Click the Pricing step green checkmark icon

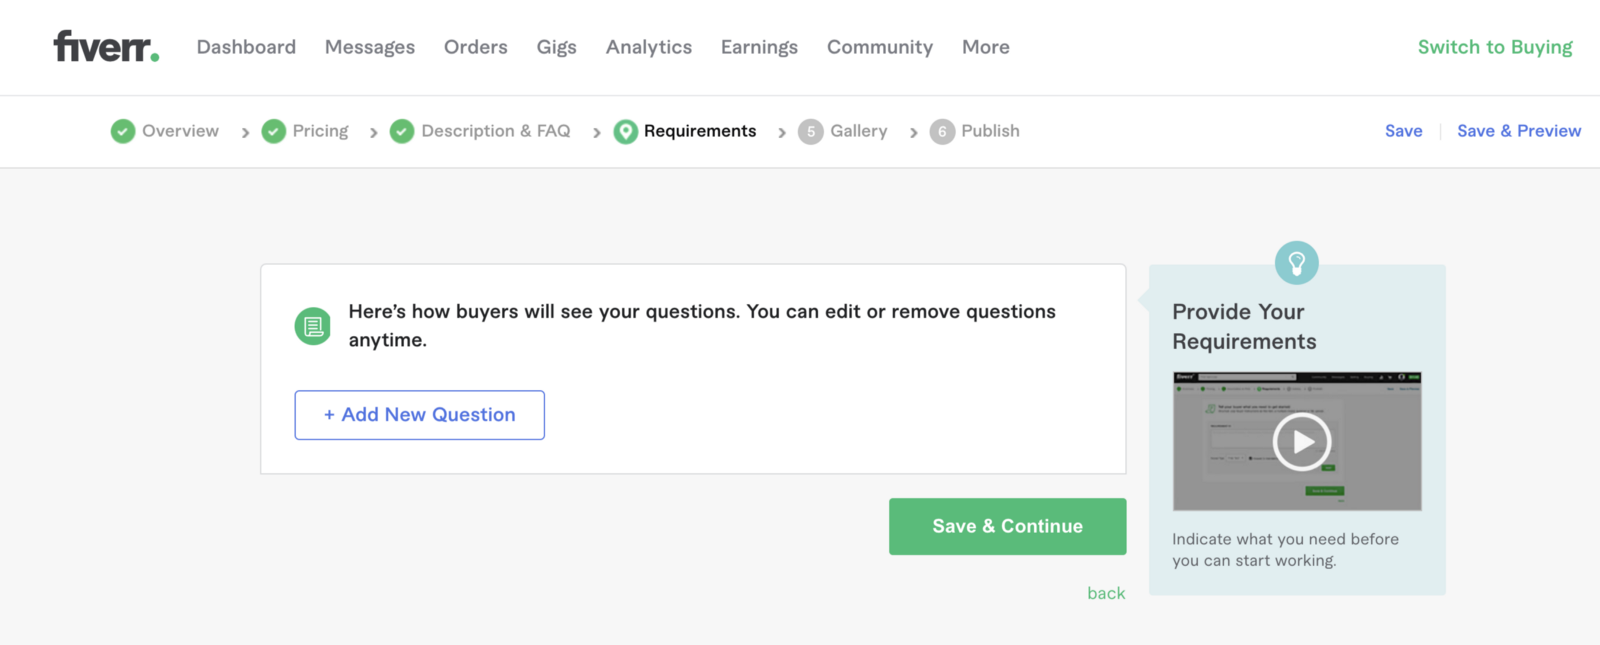coord(273,131)
